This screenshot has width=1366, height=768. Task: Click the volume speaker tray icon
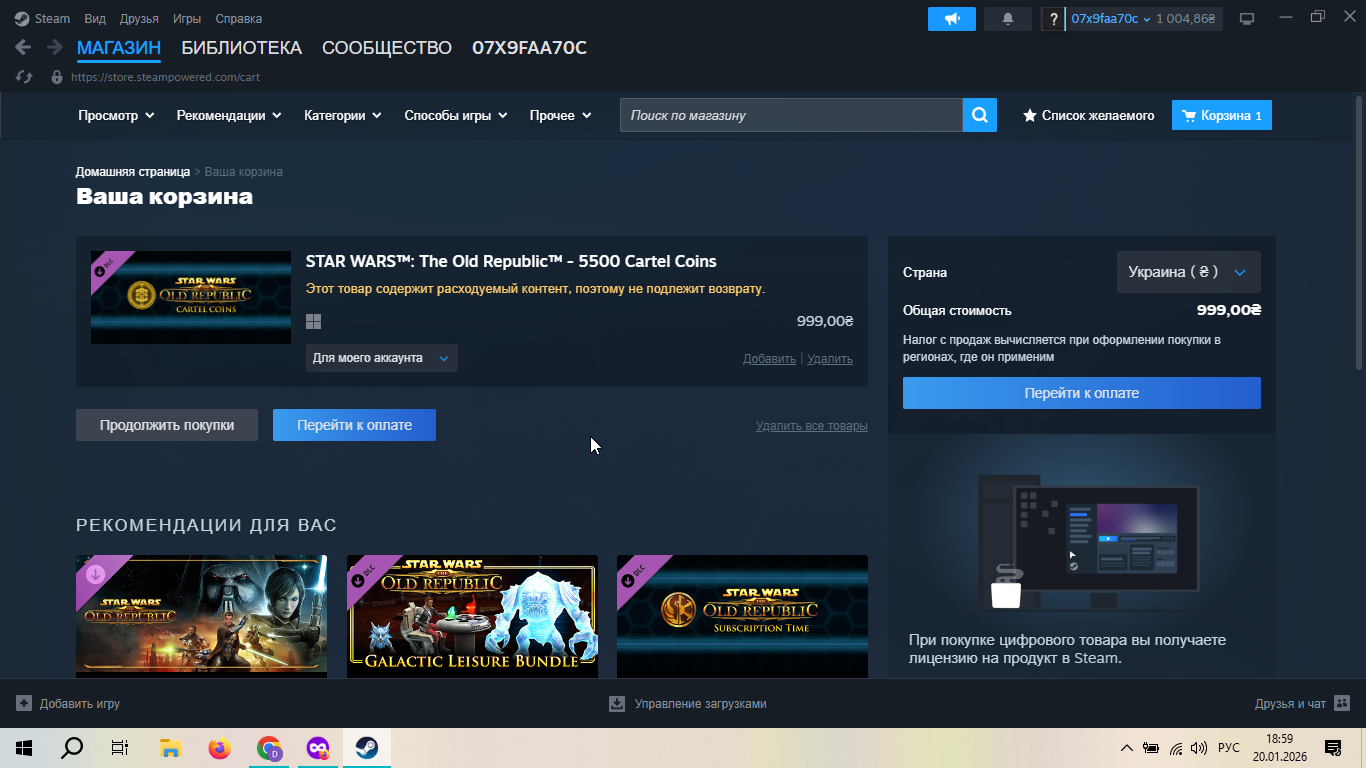[1199, 748]
